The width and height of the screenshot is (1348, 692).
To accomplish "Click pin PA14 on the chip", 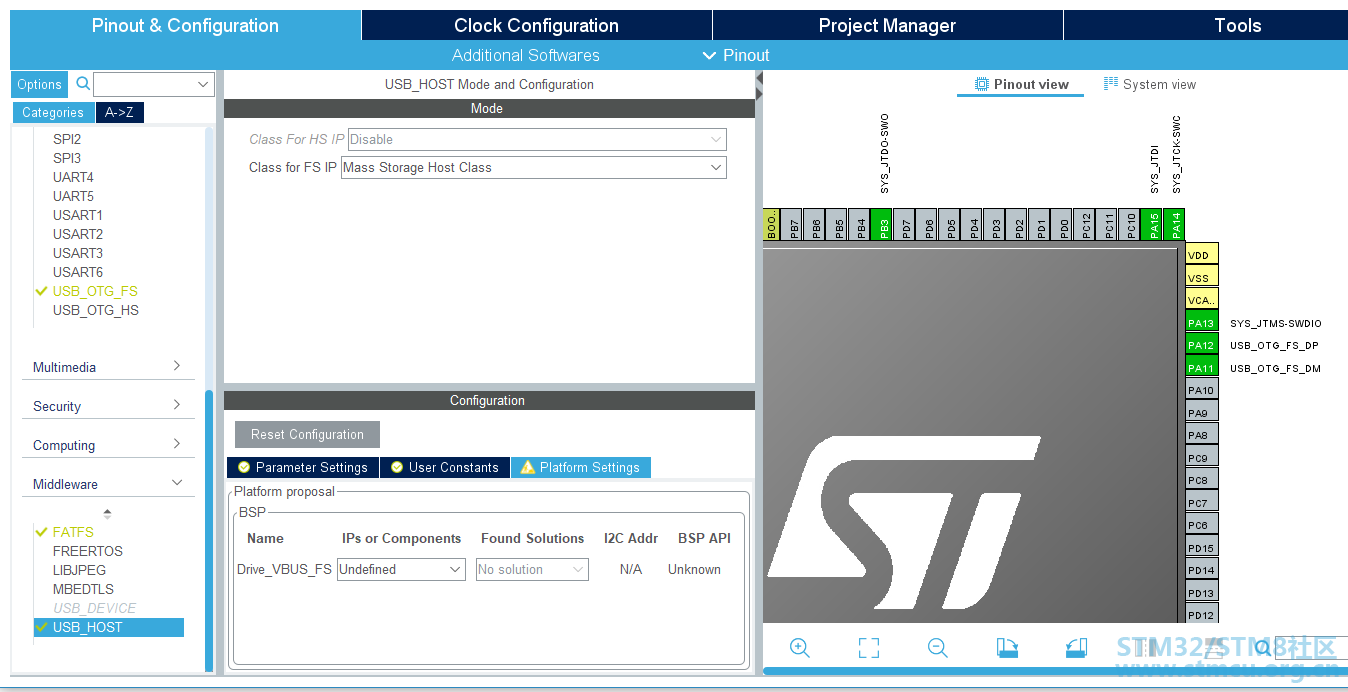I will click(1175, 226).
